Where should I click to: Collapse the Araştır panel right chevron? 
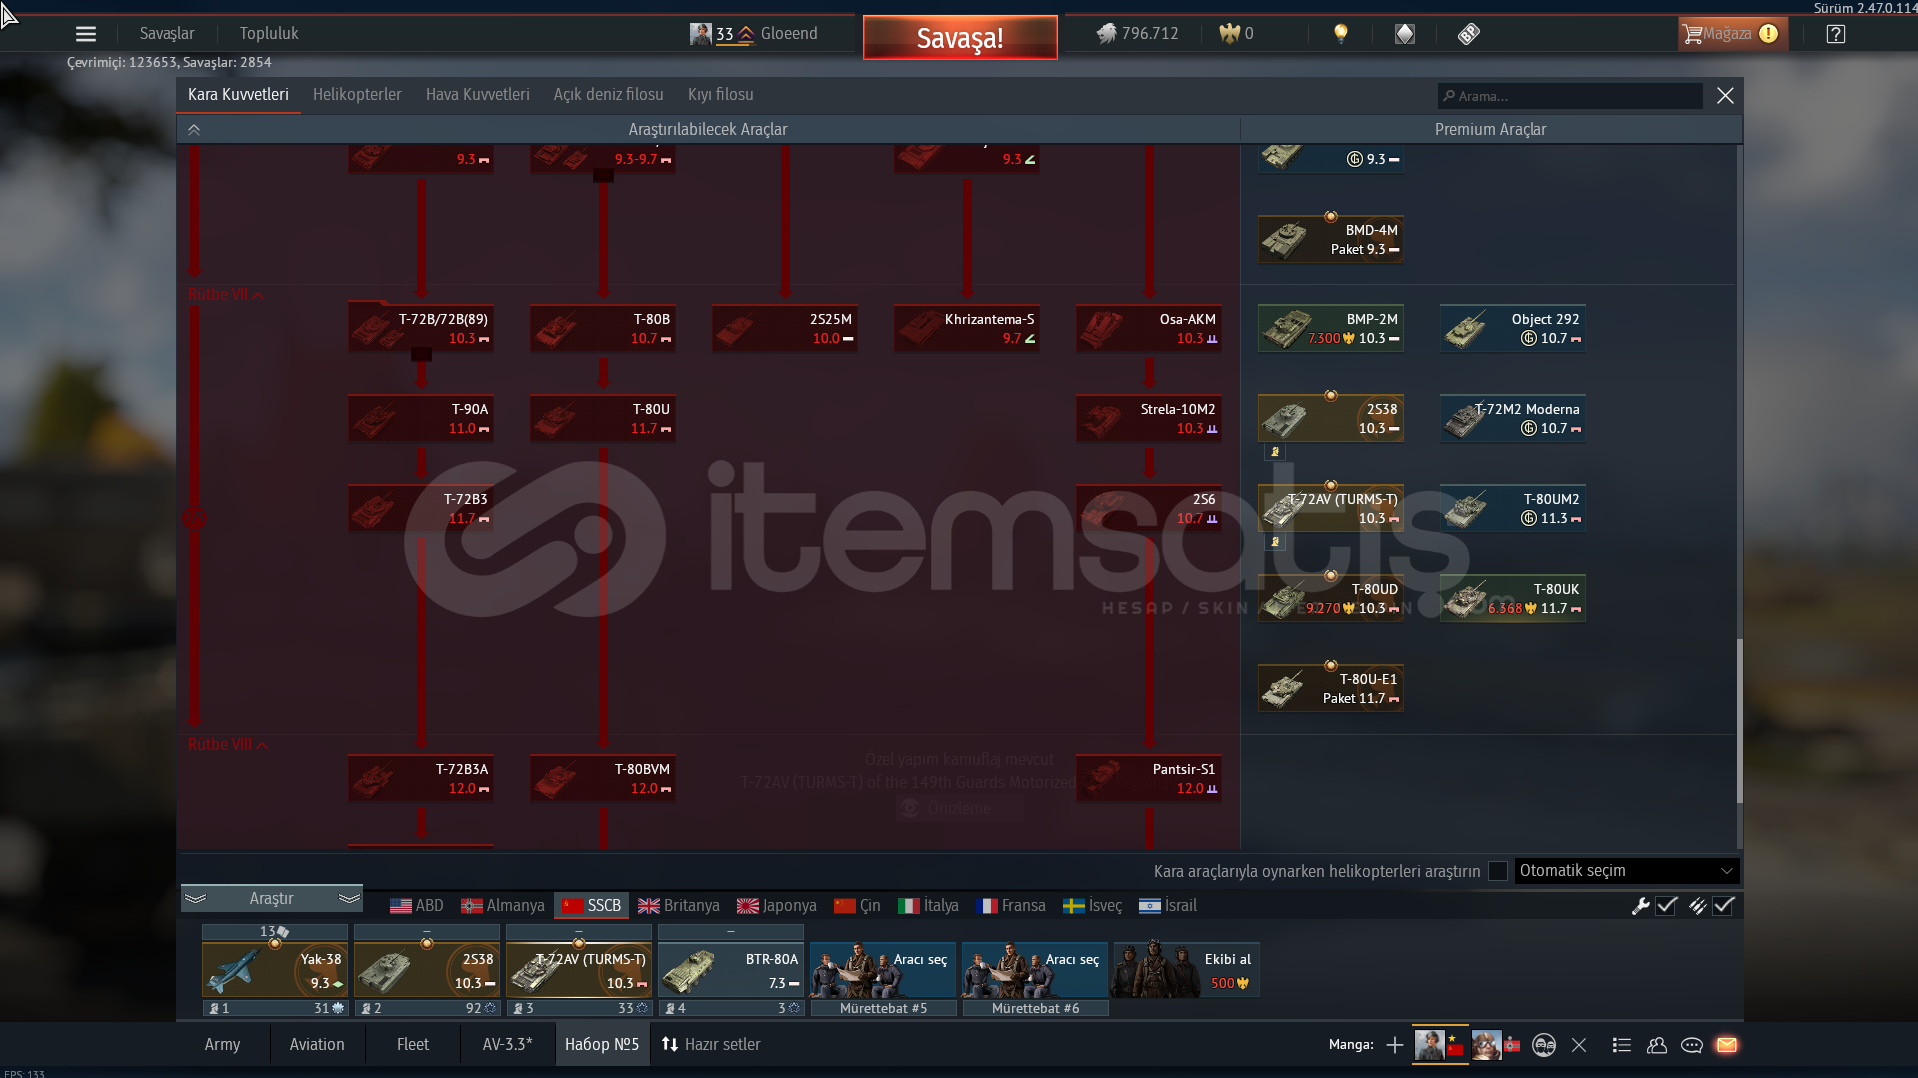349,898
